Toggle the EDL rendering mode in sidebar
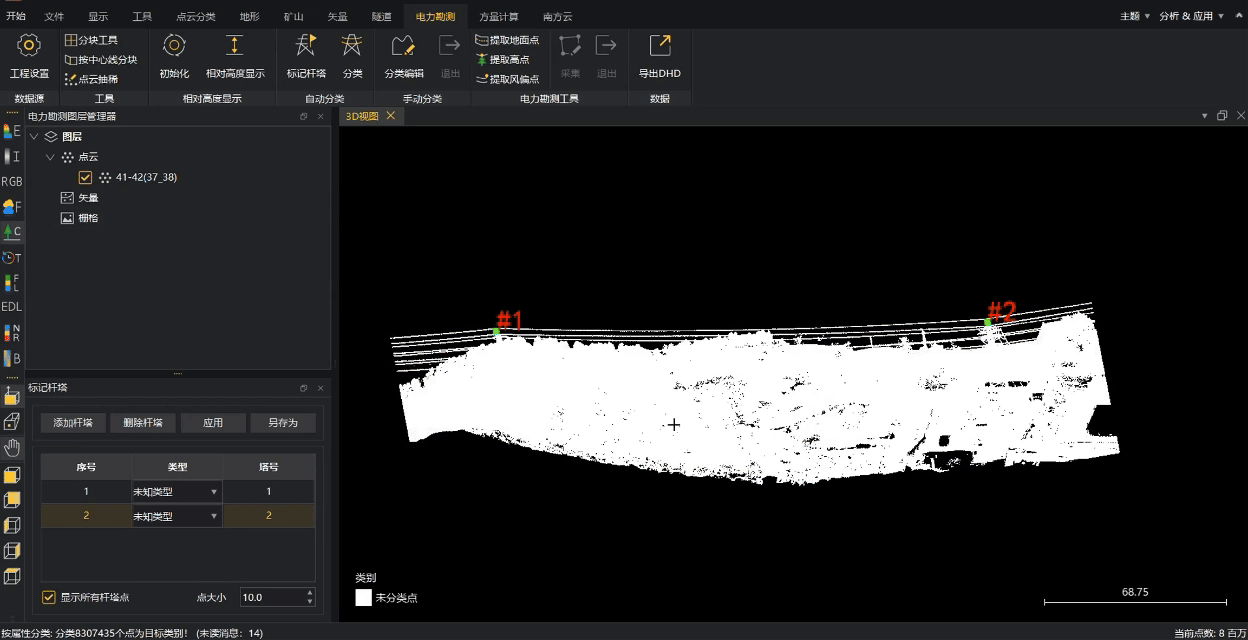 tap(12, 307)
